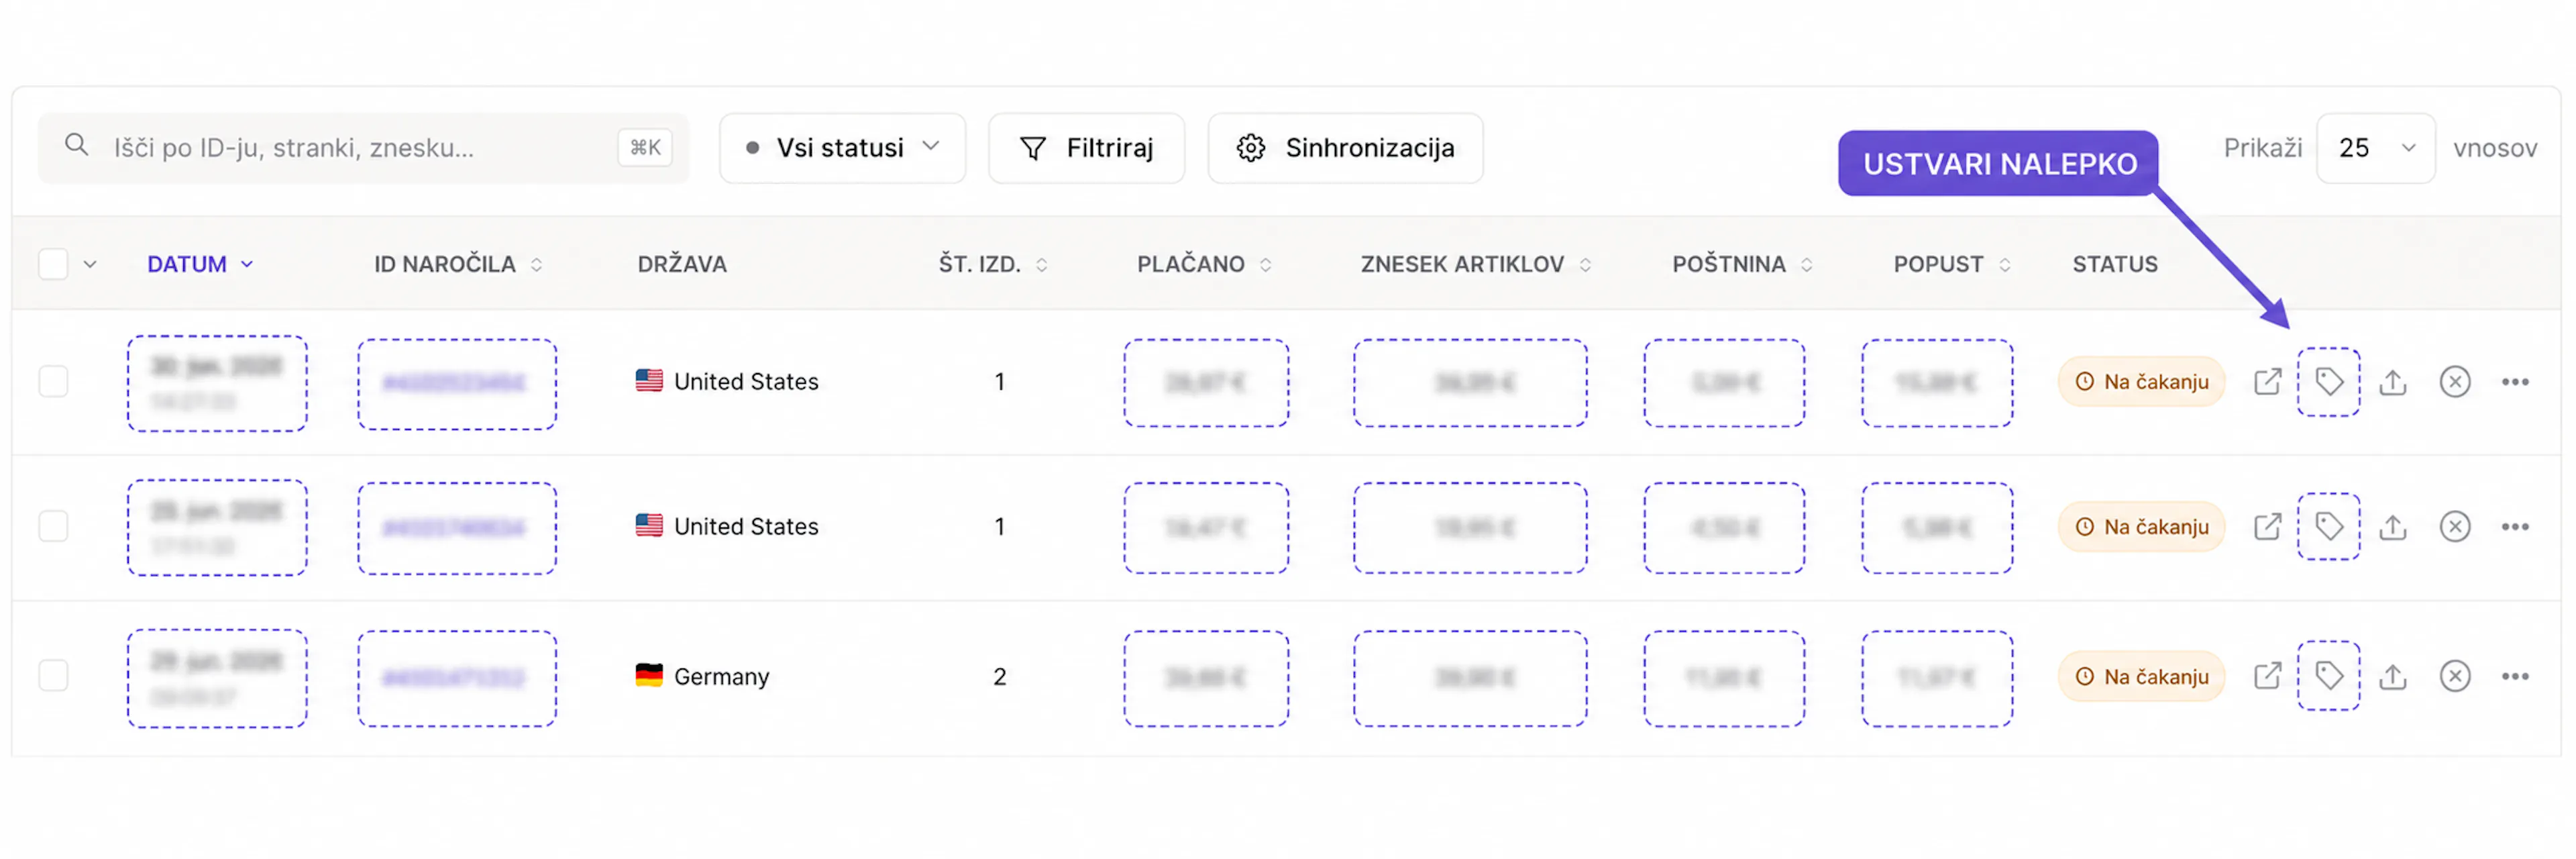
Task: Select the second United States order checkbox
Action: point(53,526)
